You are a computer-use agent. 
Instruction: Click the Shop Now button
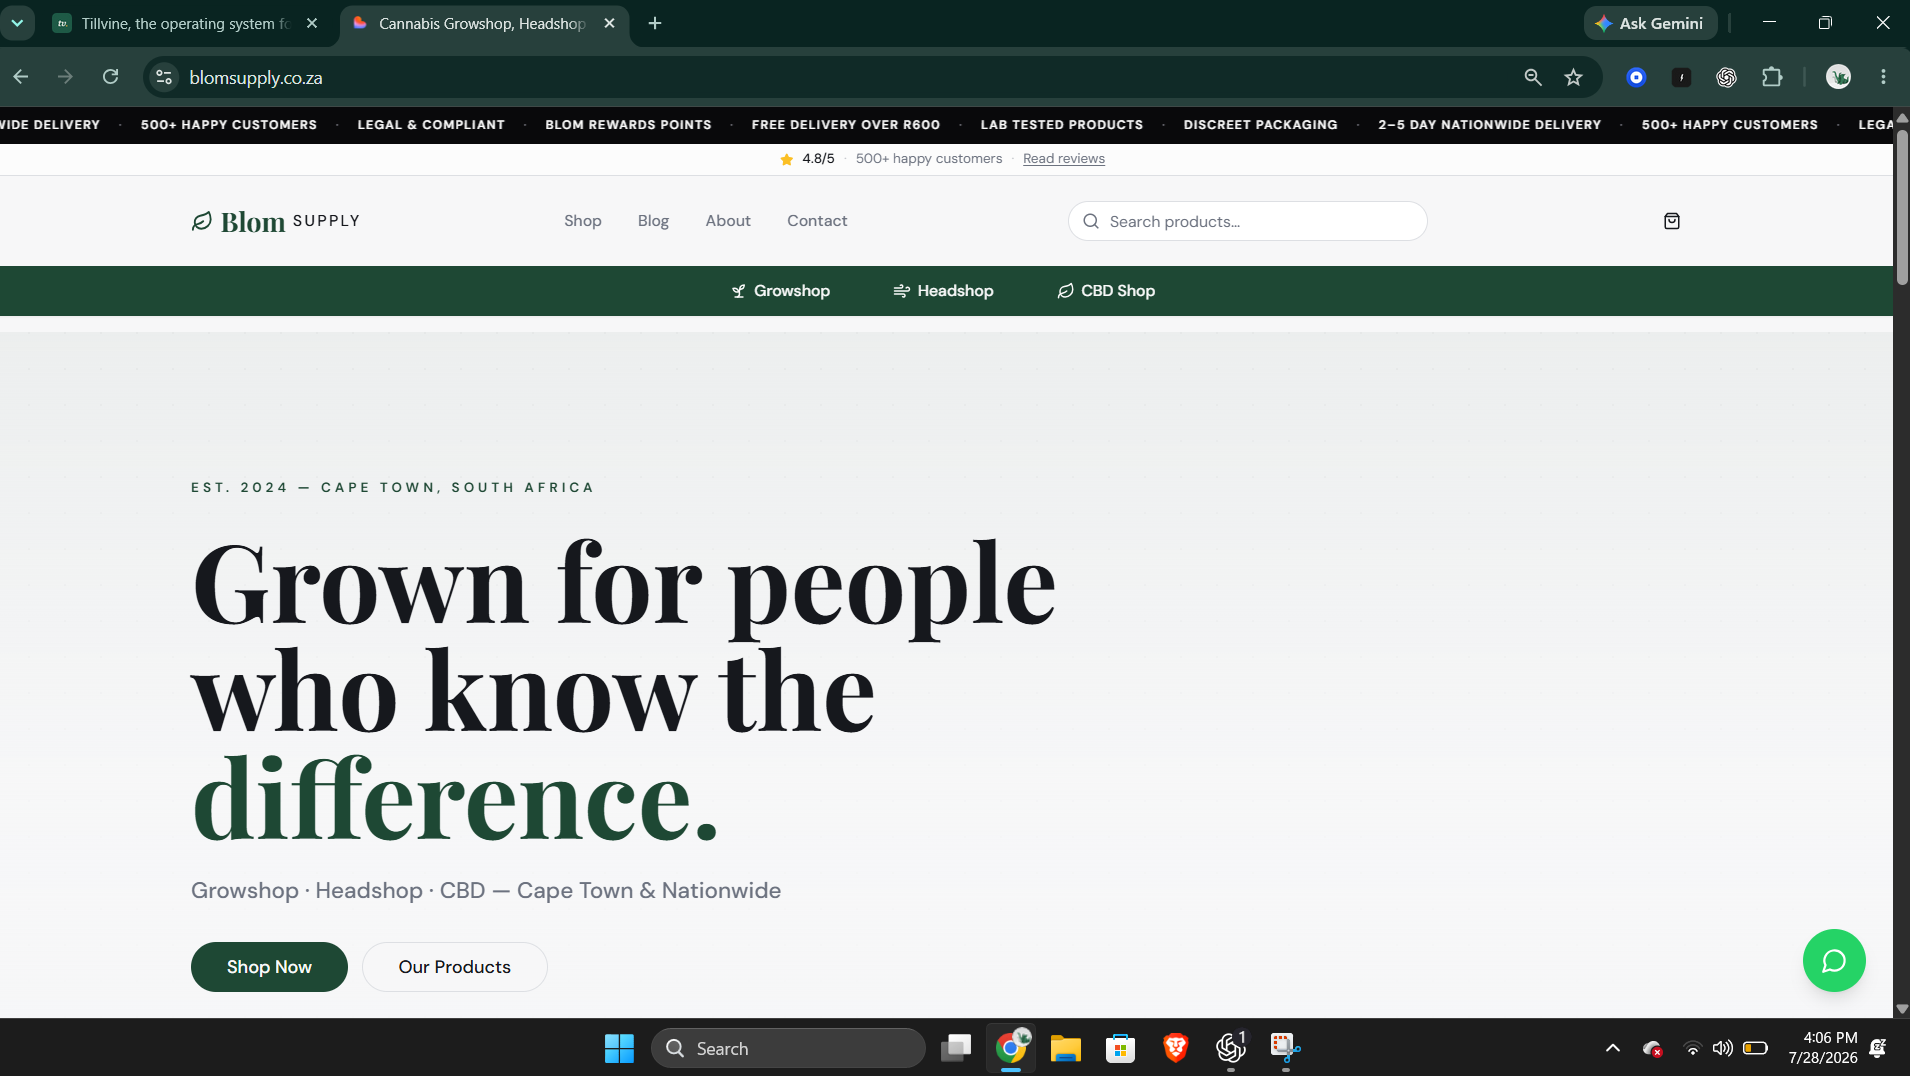point(269,967)
